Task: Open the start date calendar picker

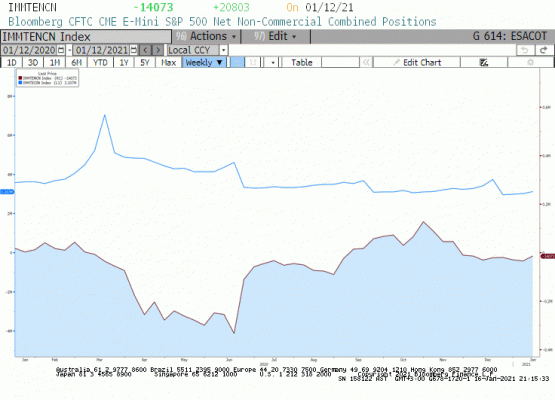Action: (x=61, y=50)
